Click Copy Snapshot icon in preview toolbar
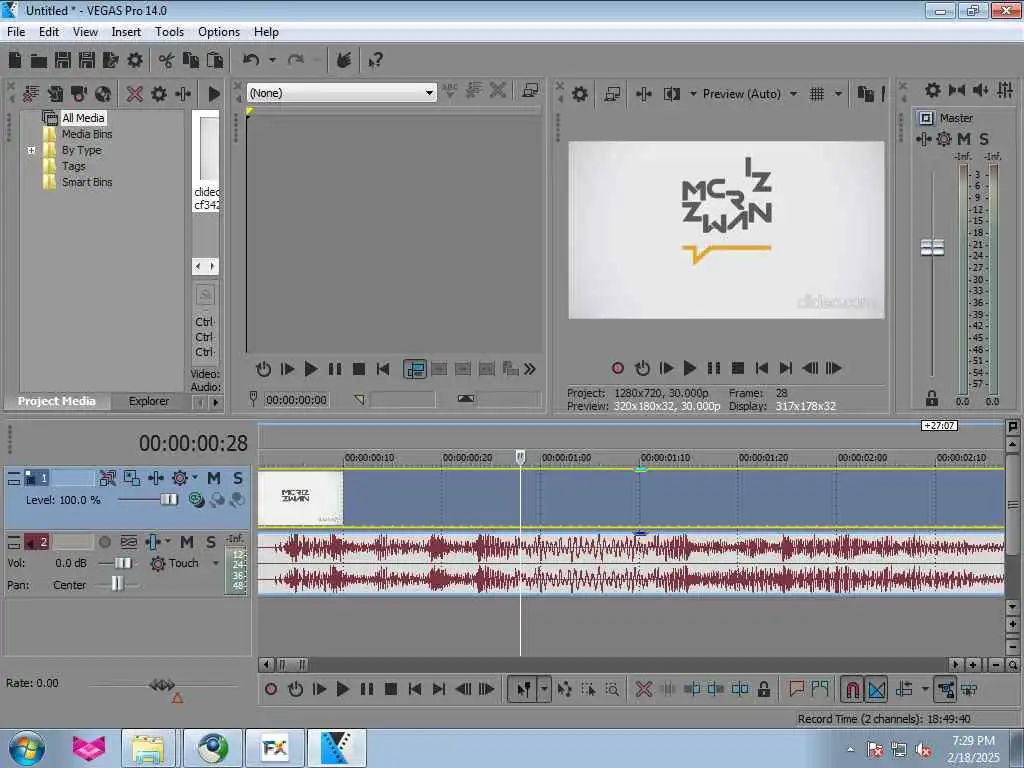 click(x=865, y=94)
